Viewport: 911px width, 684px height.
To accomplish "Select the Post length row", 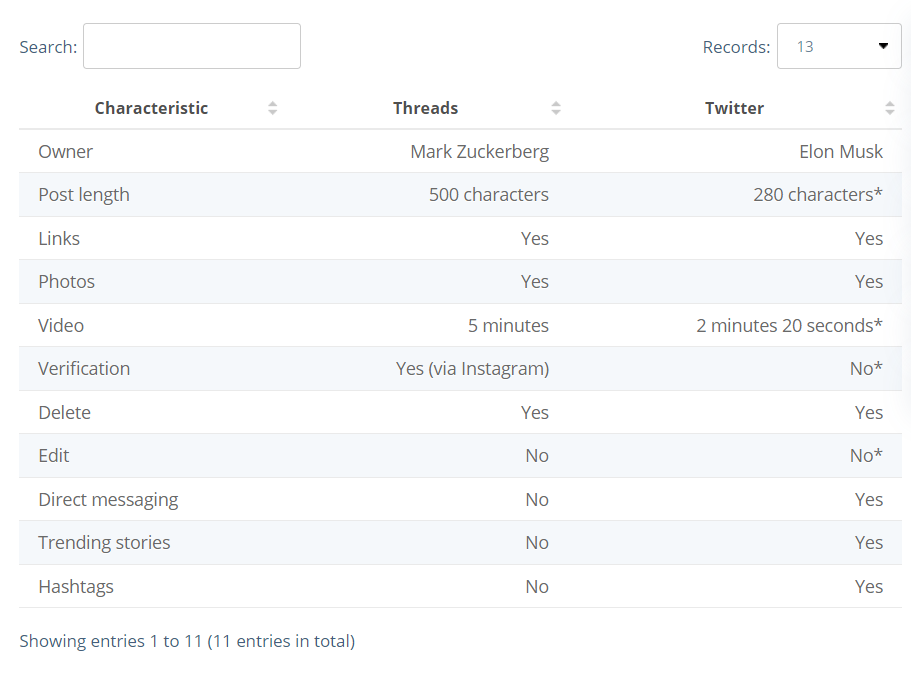I will pos(460,195).
